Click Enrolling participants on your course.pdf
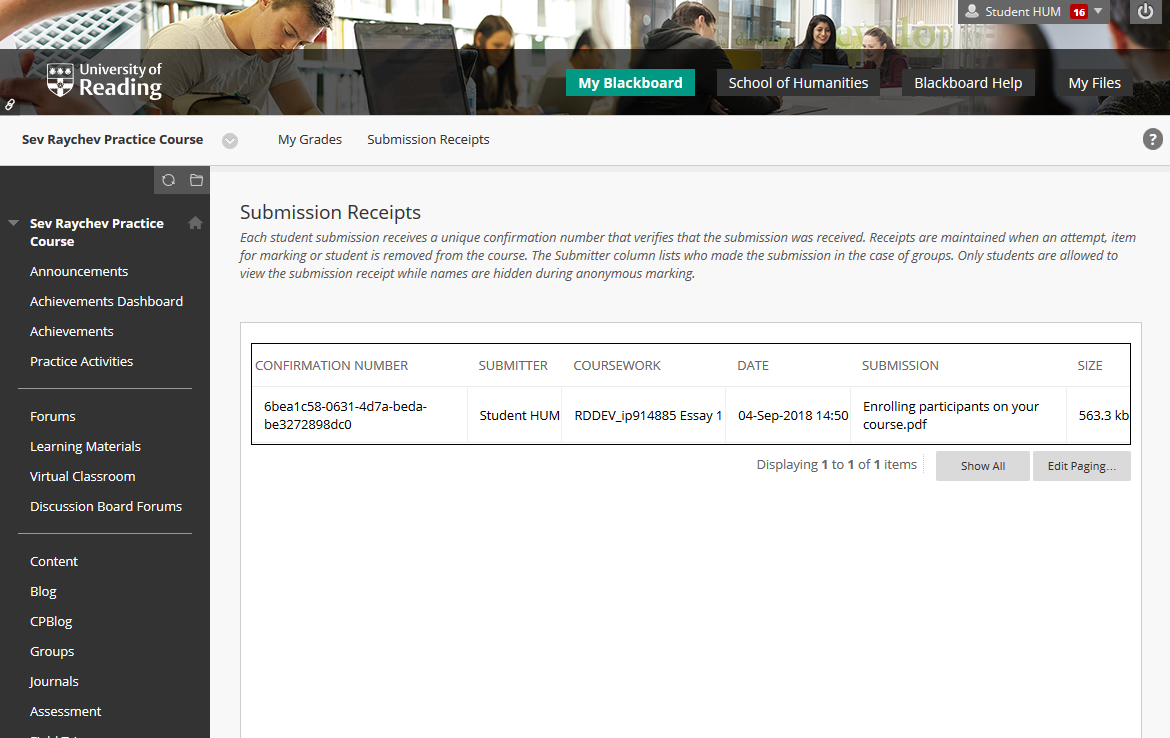 click(x=951, y=416)
